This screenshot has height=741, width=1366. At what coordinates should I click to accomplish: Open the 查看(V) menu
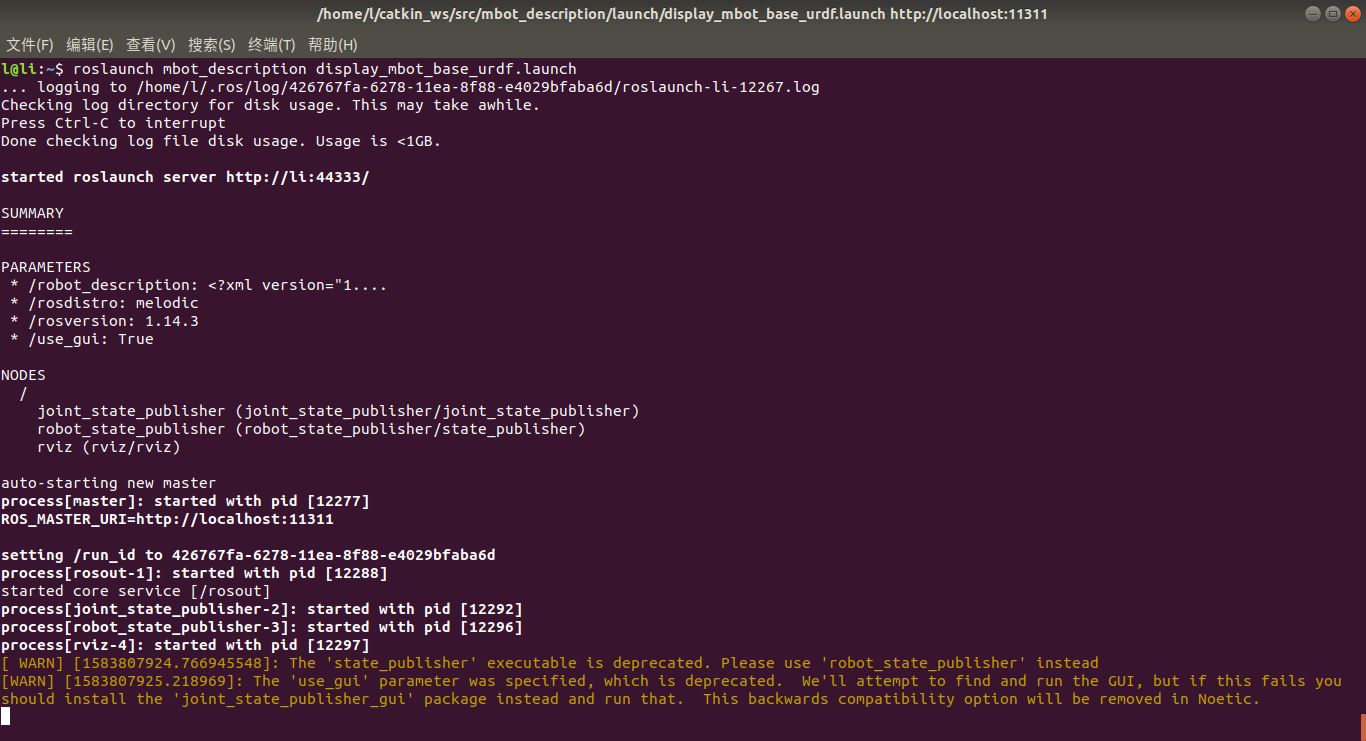pos(150,44)
